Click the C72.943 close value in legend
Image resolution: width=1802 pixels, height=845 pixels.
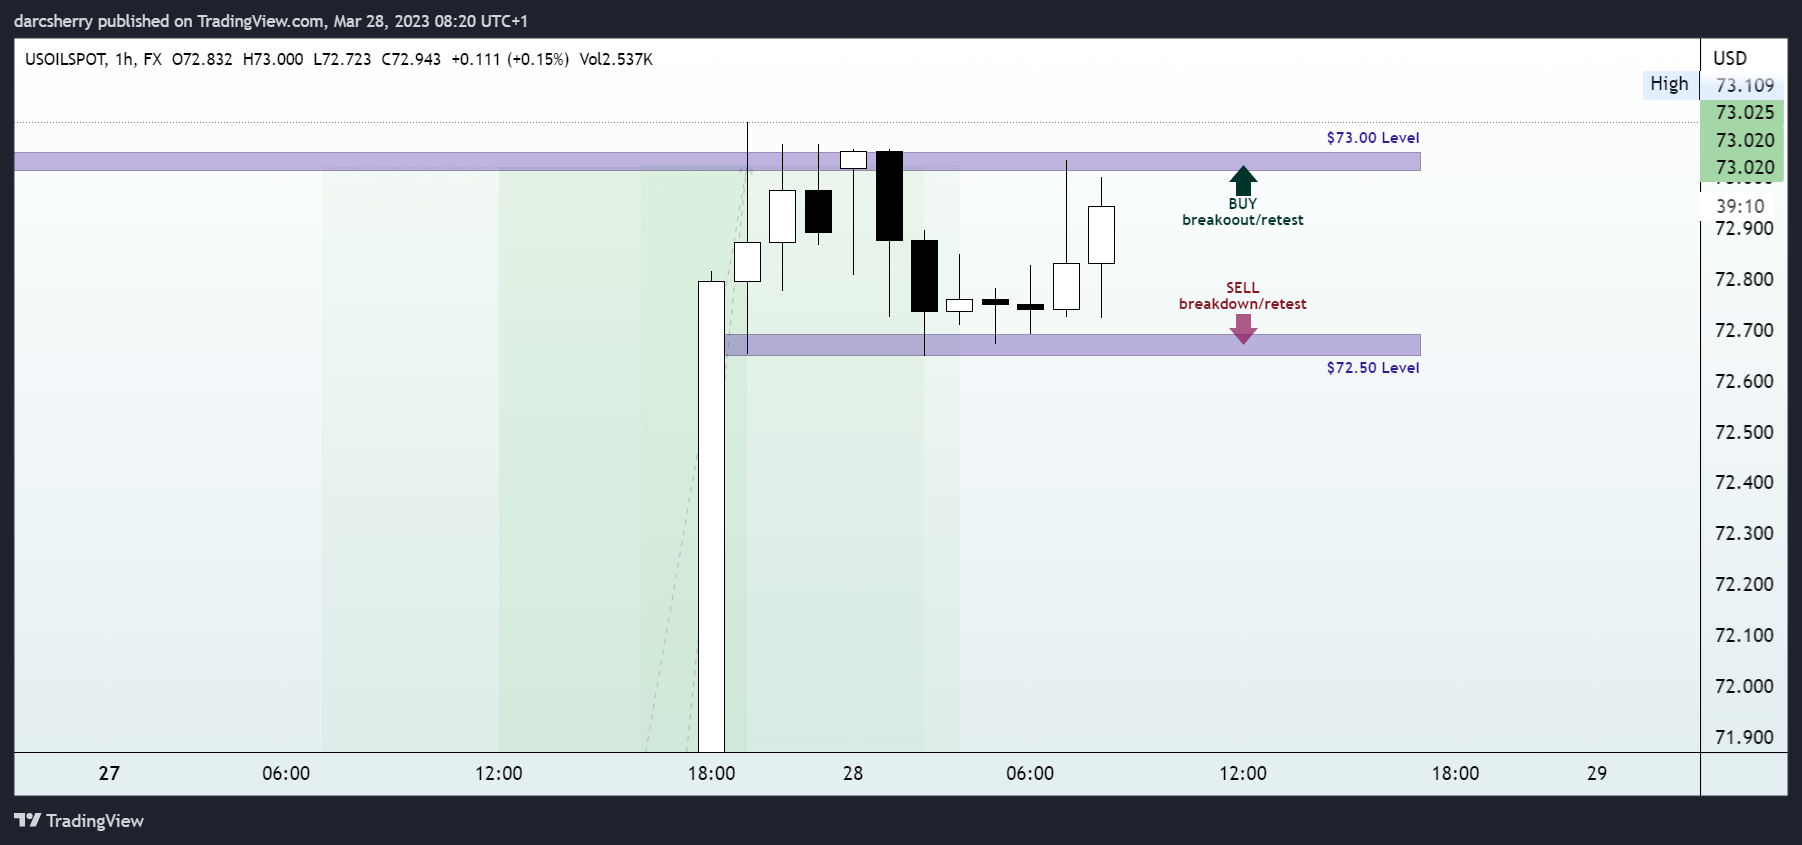(x=411, y=59)
